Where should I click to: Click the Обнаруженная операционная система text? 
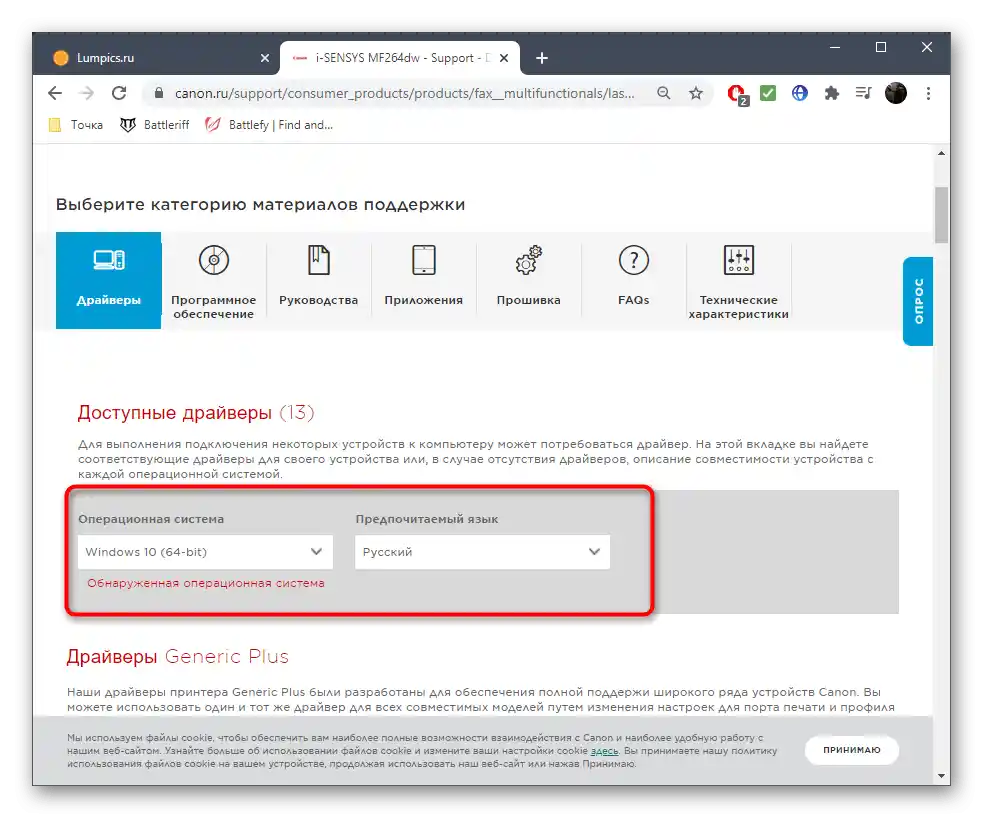pos(206,583)
